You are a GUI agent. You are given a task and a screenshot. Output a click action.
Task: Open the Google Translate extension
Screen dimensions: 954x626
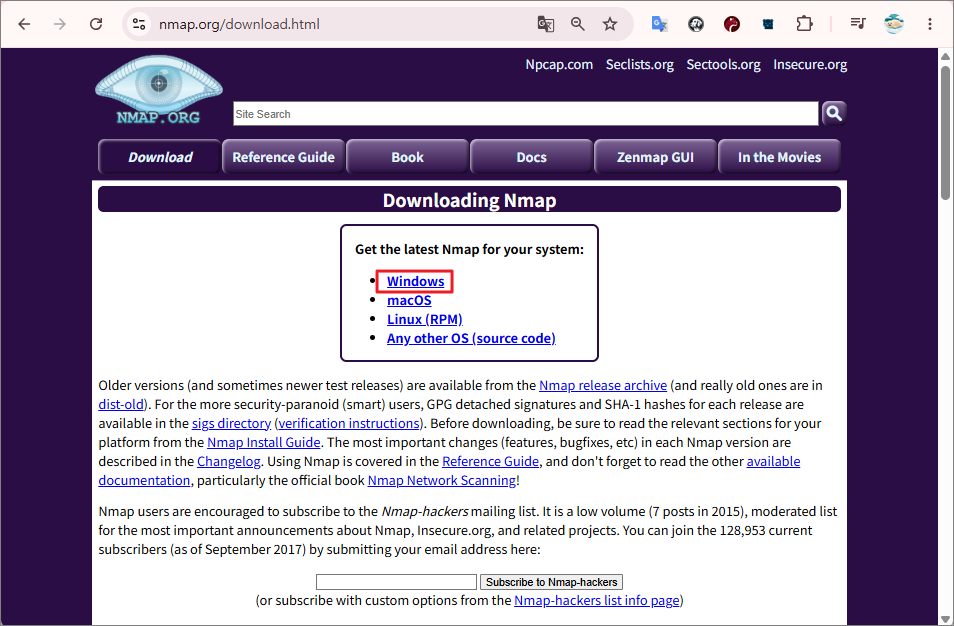(660, 24)
